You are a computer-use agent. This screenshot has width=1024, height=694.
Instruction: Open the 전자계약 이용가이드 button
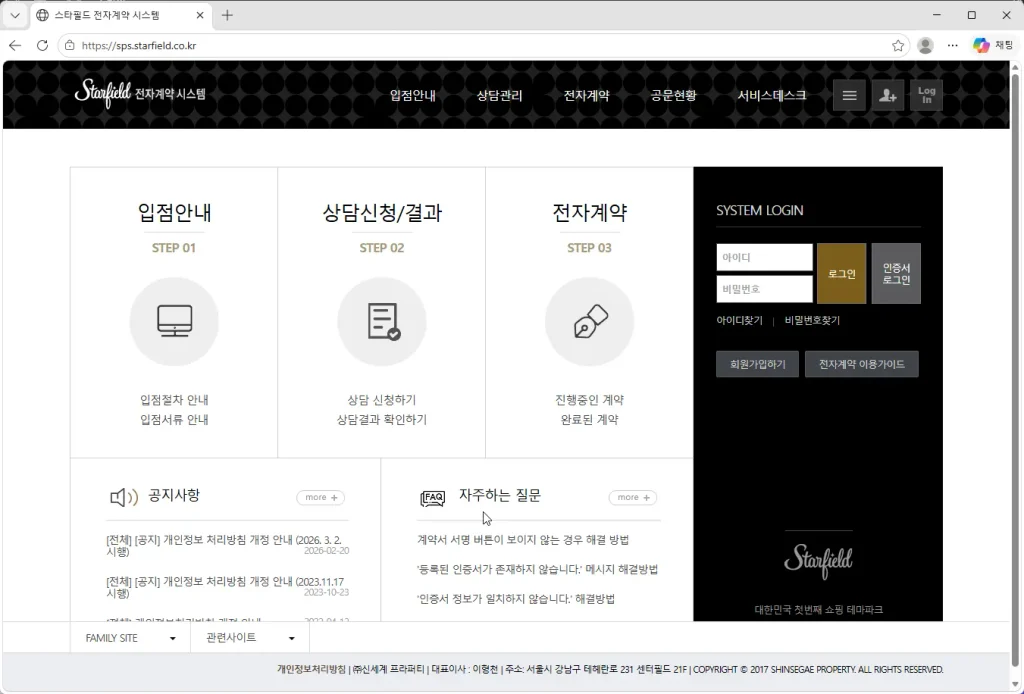coord(862,364)
